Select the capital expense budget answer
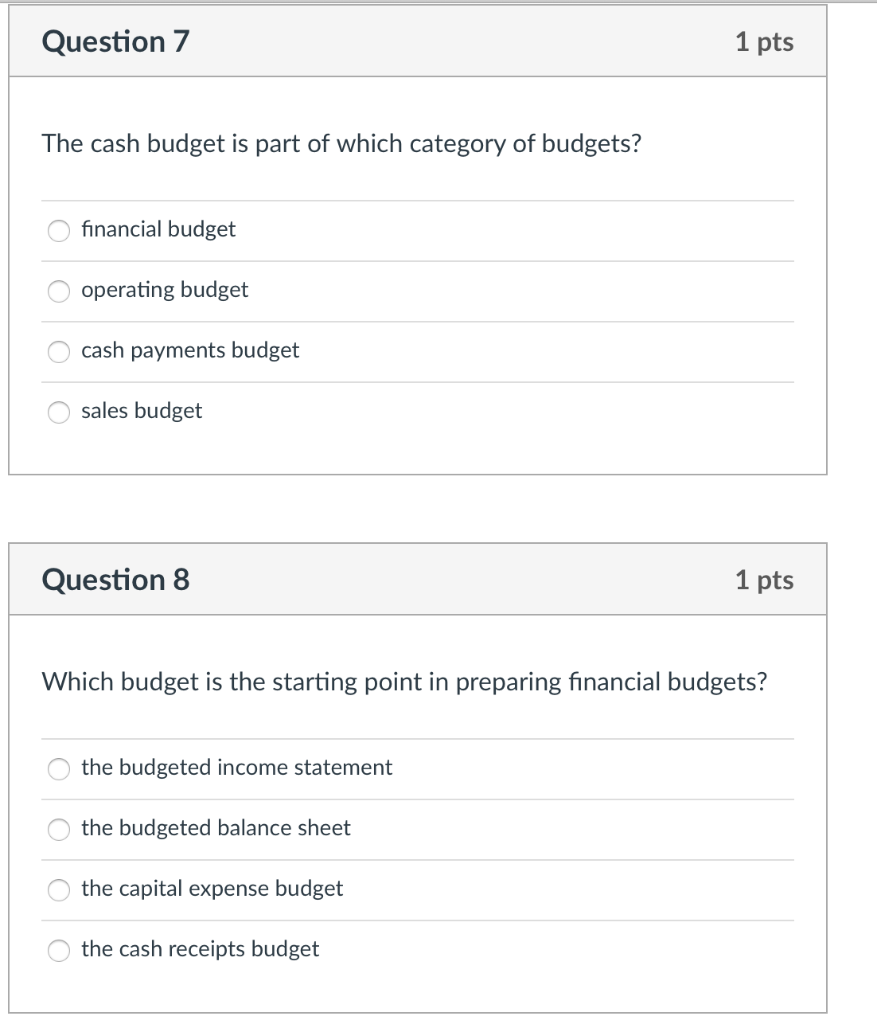877x1024 pixels. [x=57, y=889]
